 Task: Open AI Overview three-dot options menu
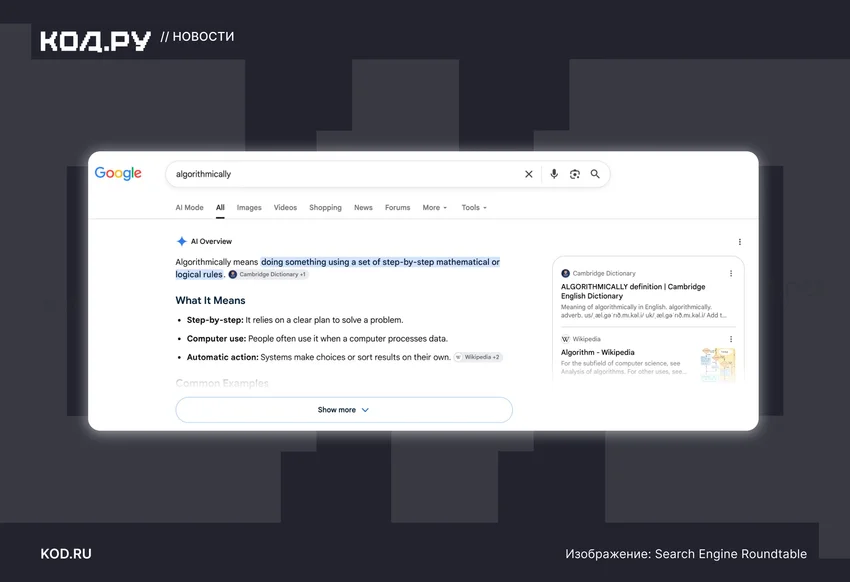point(739,242)
